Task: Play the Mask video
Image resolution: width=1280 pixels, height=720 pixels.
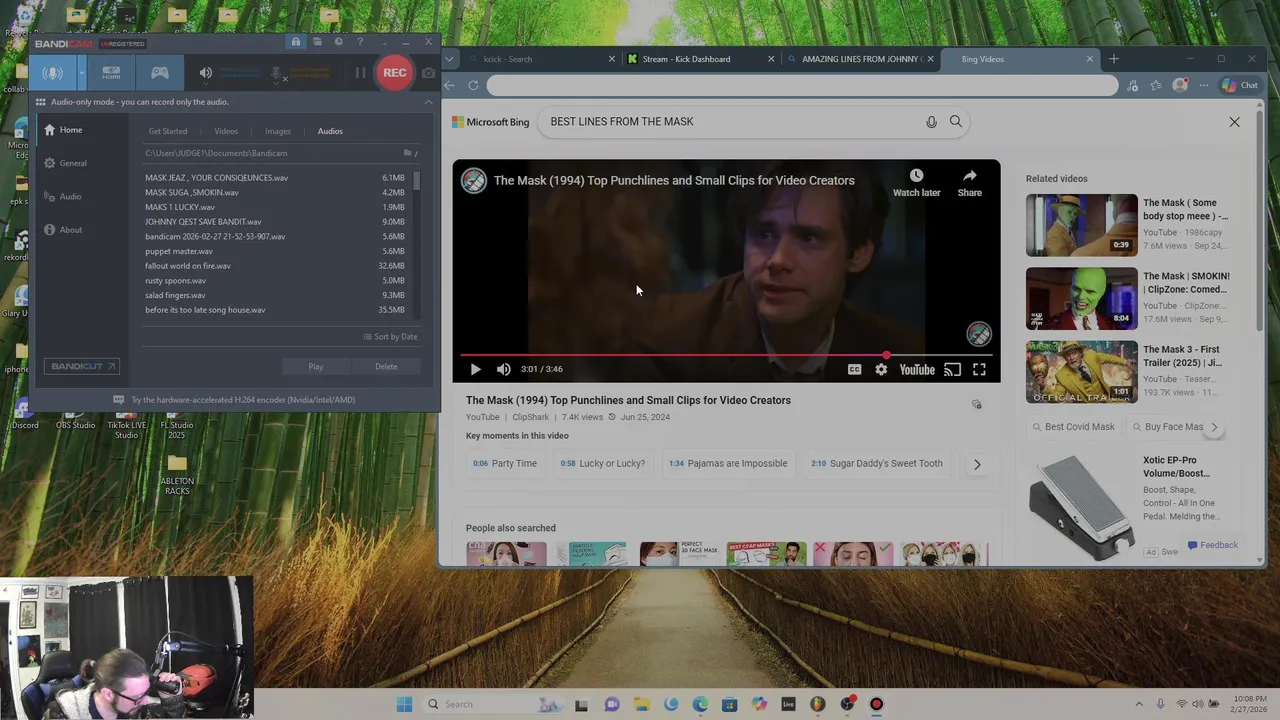Action: point(475,369)
